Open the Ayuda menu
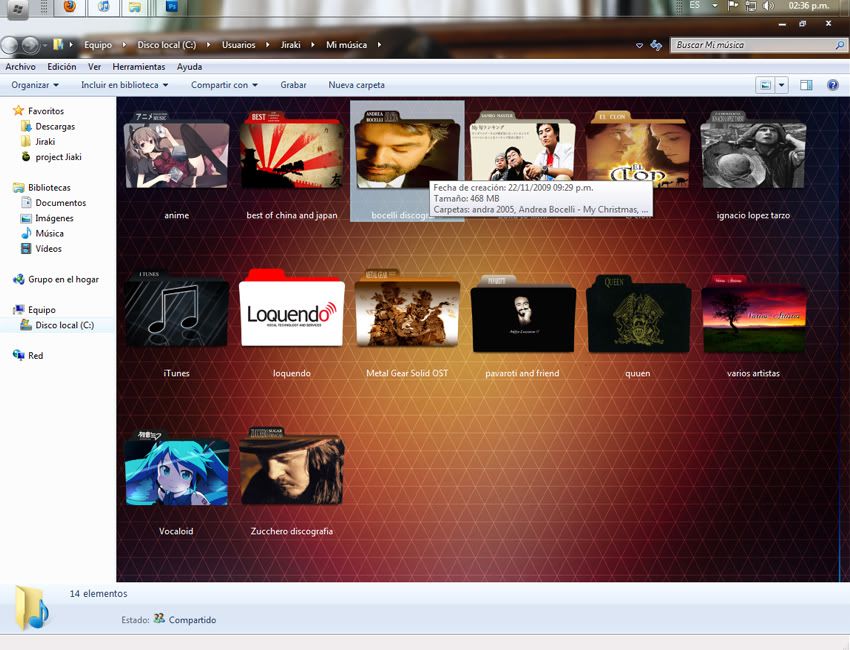This screenshot has height=650, width=850. [189, 67]
